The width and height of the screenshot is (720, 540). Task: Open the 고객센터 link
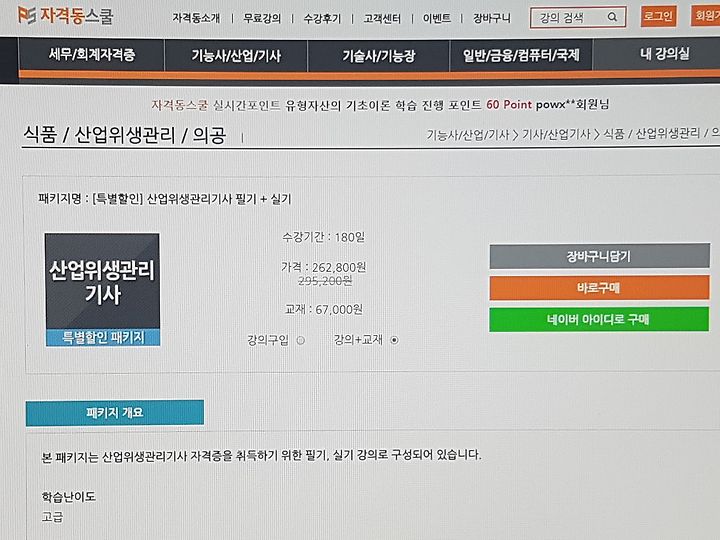(382, 18)
